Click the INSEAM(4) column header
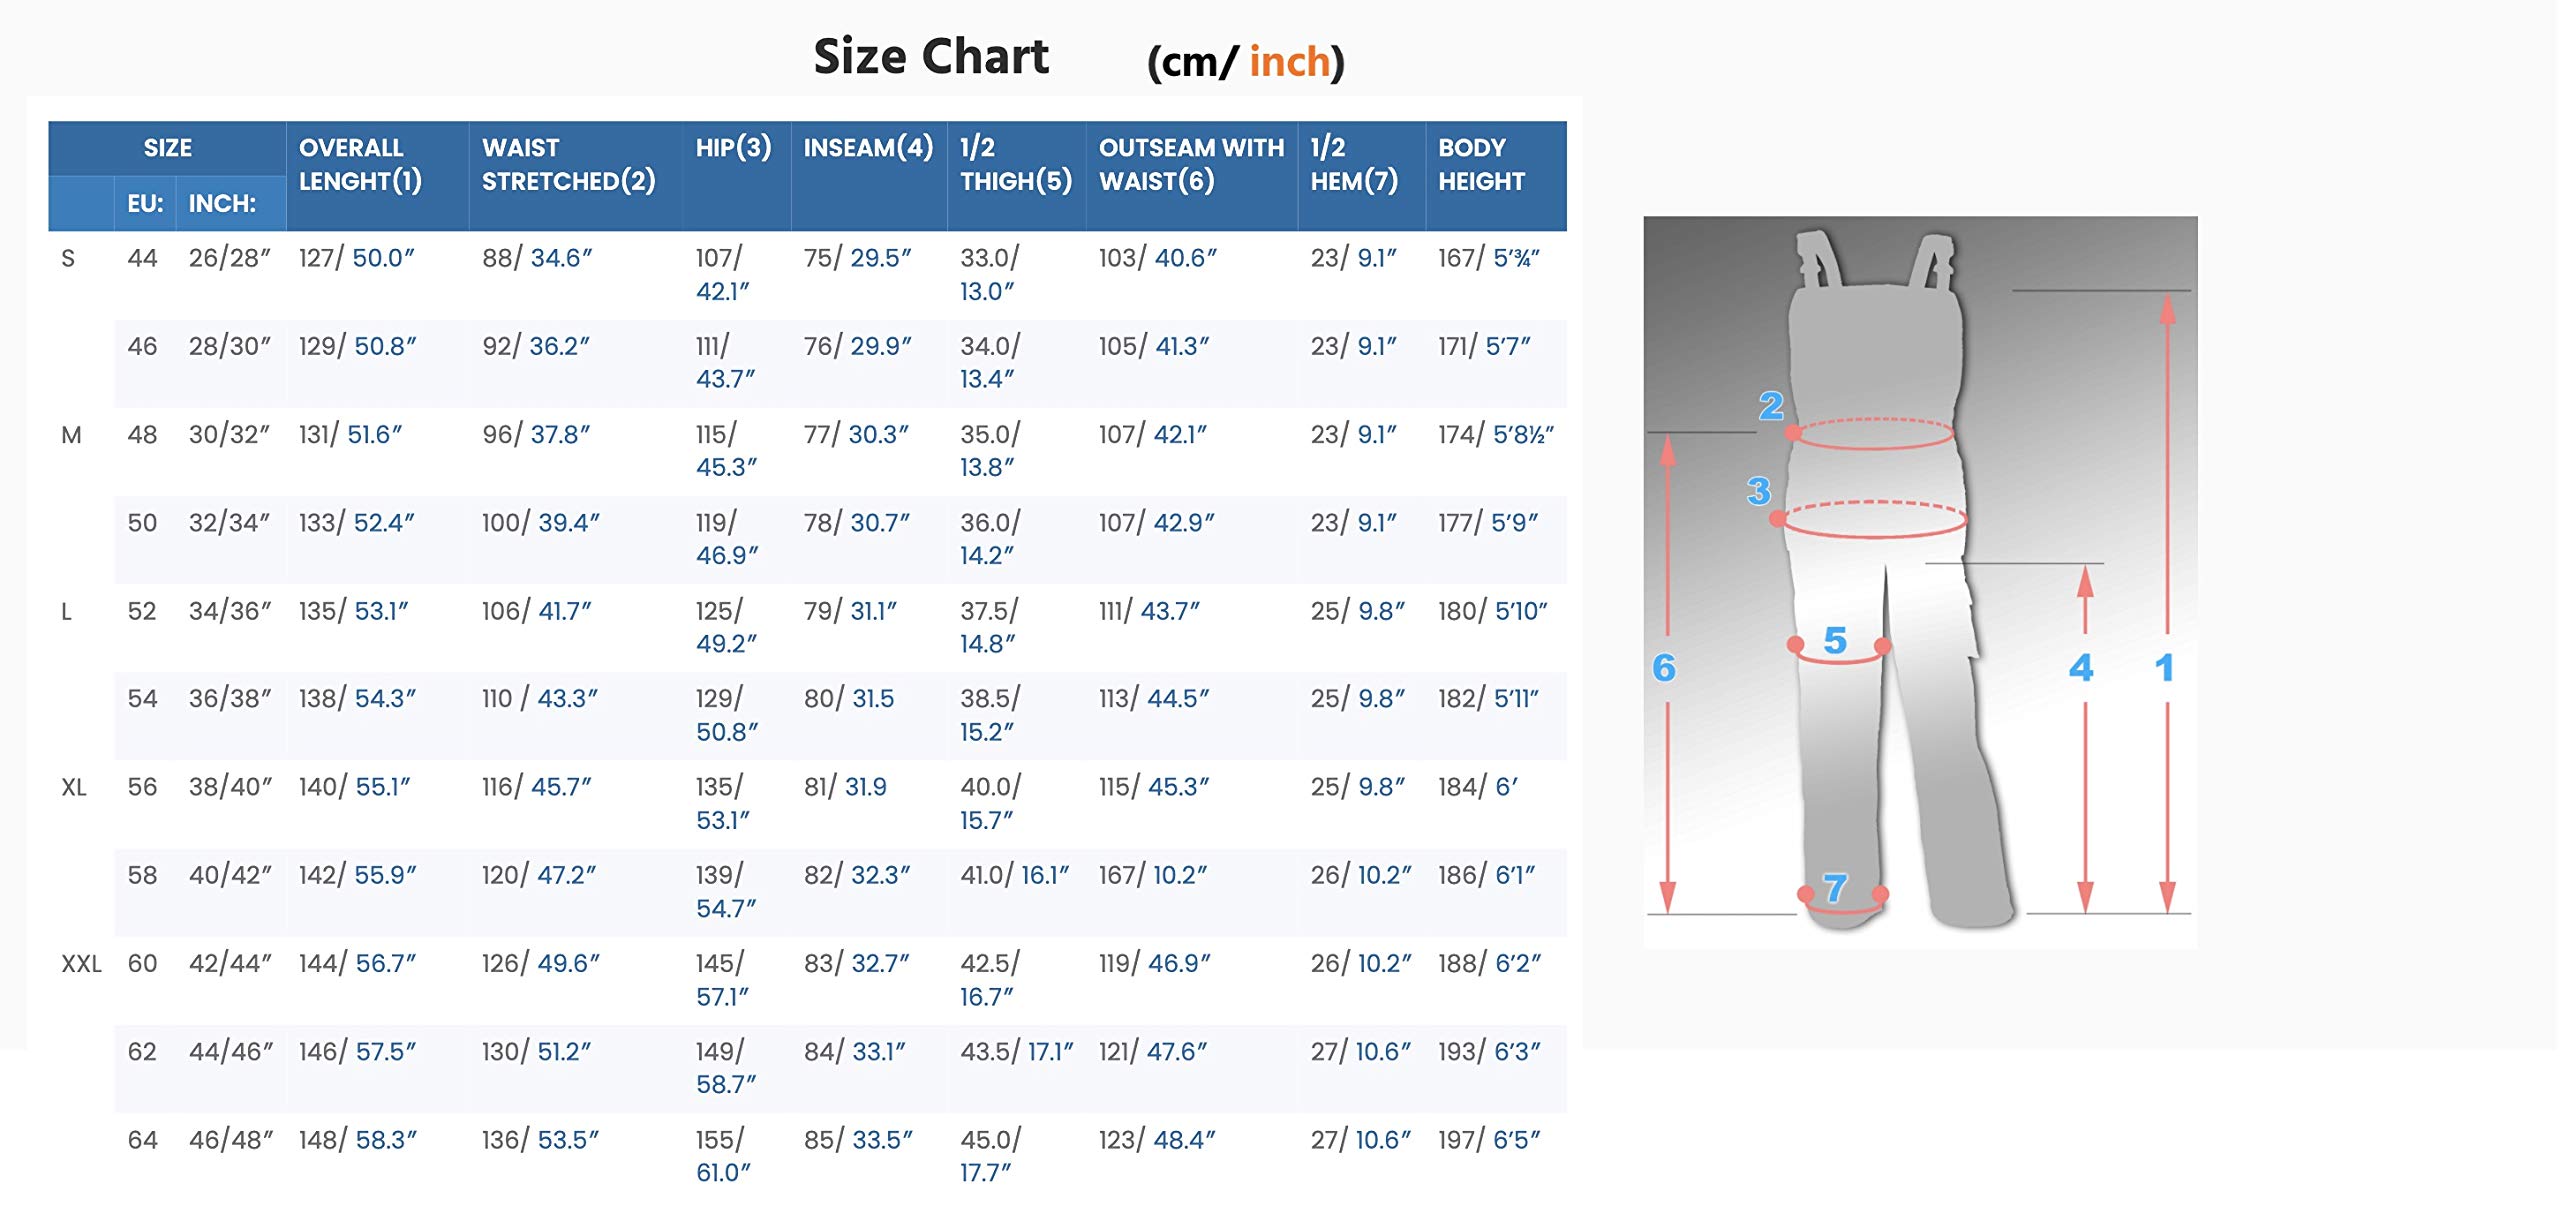2560x1229 pixels. click(x=868, y=148)
